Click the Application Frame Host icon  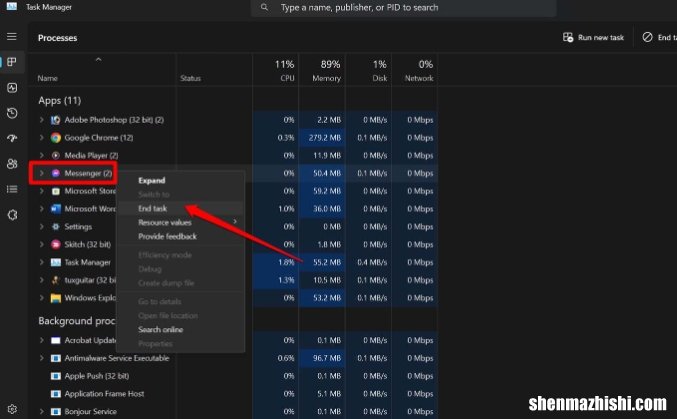pyautogui.click(x=56, y=394)
